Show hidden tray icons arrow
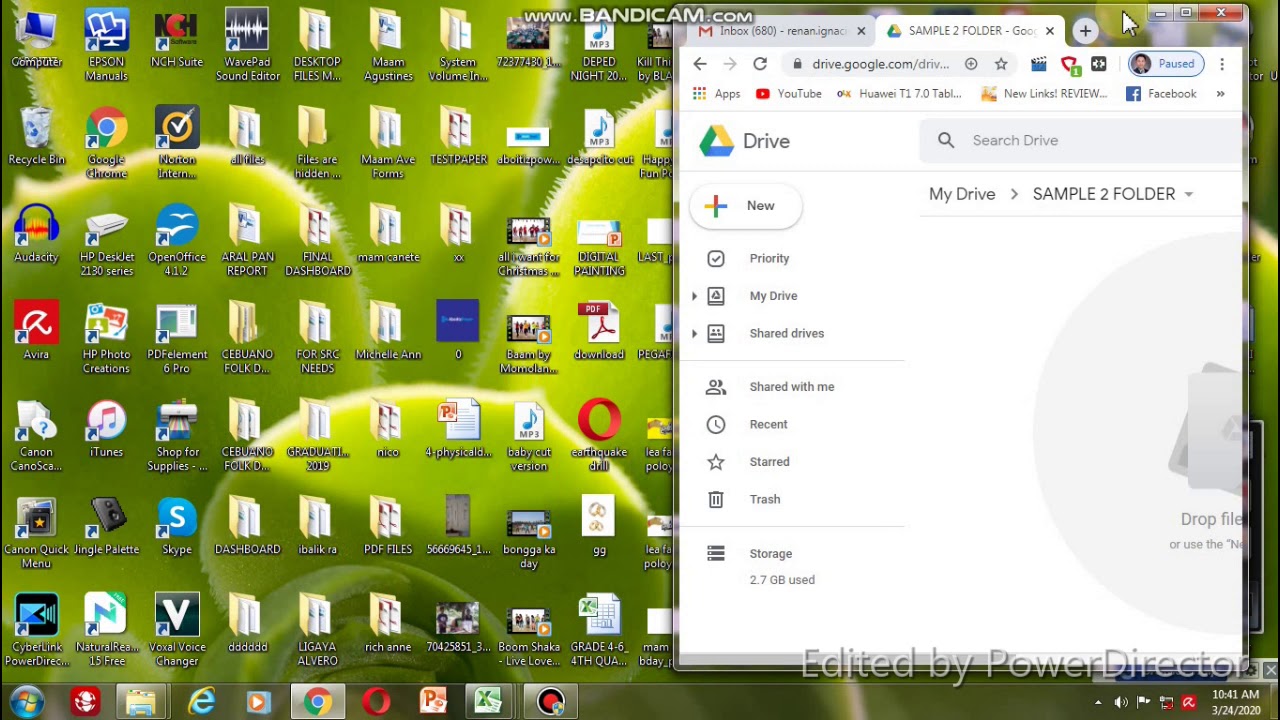1280x720 pixels. [x=1098, y=703]
